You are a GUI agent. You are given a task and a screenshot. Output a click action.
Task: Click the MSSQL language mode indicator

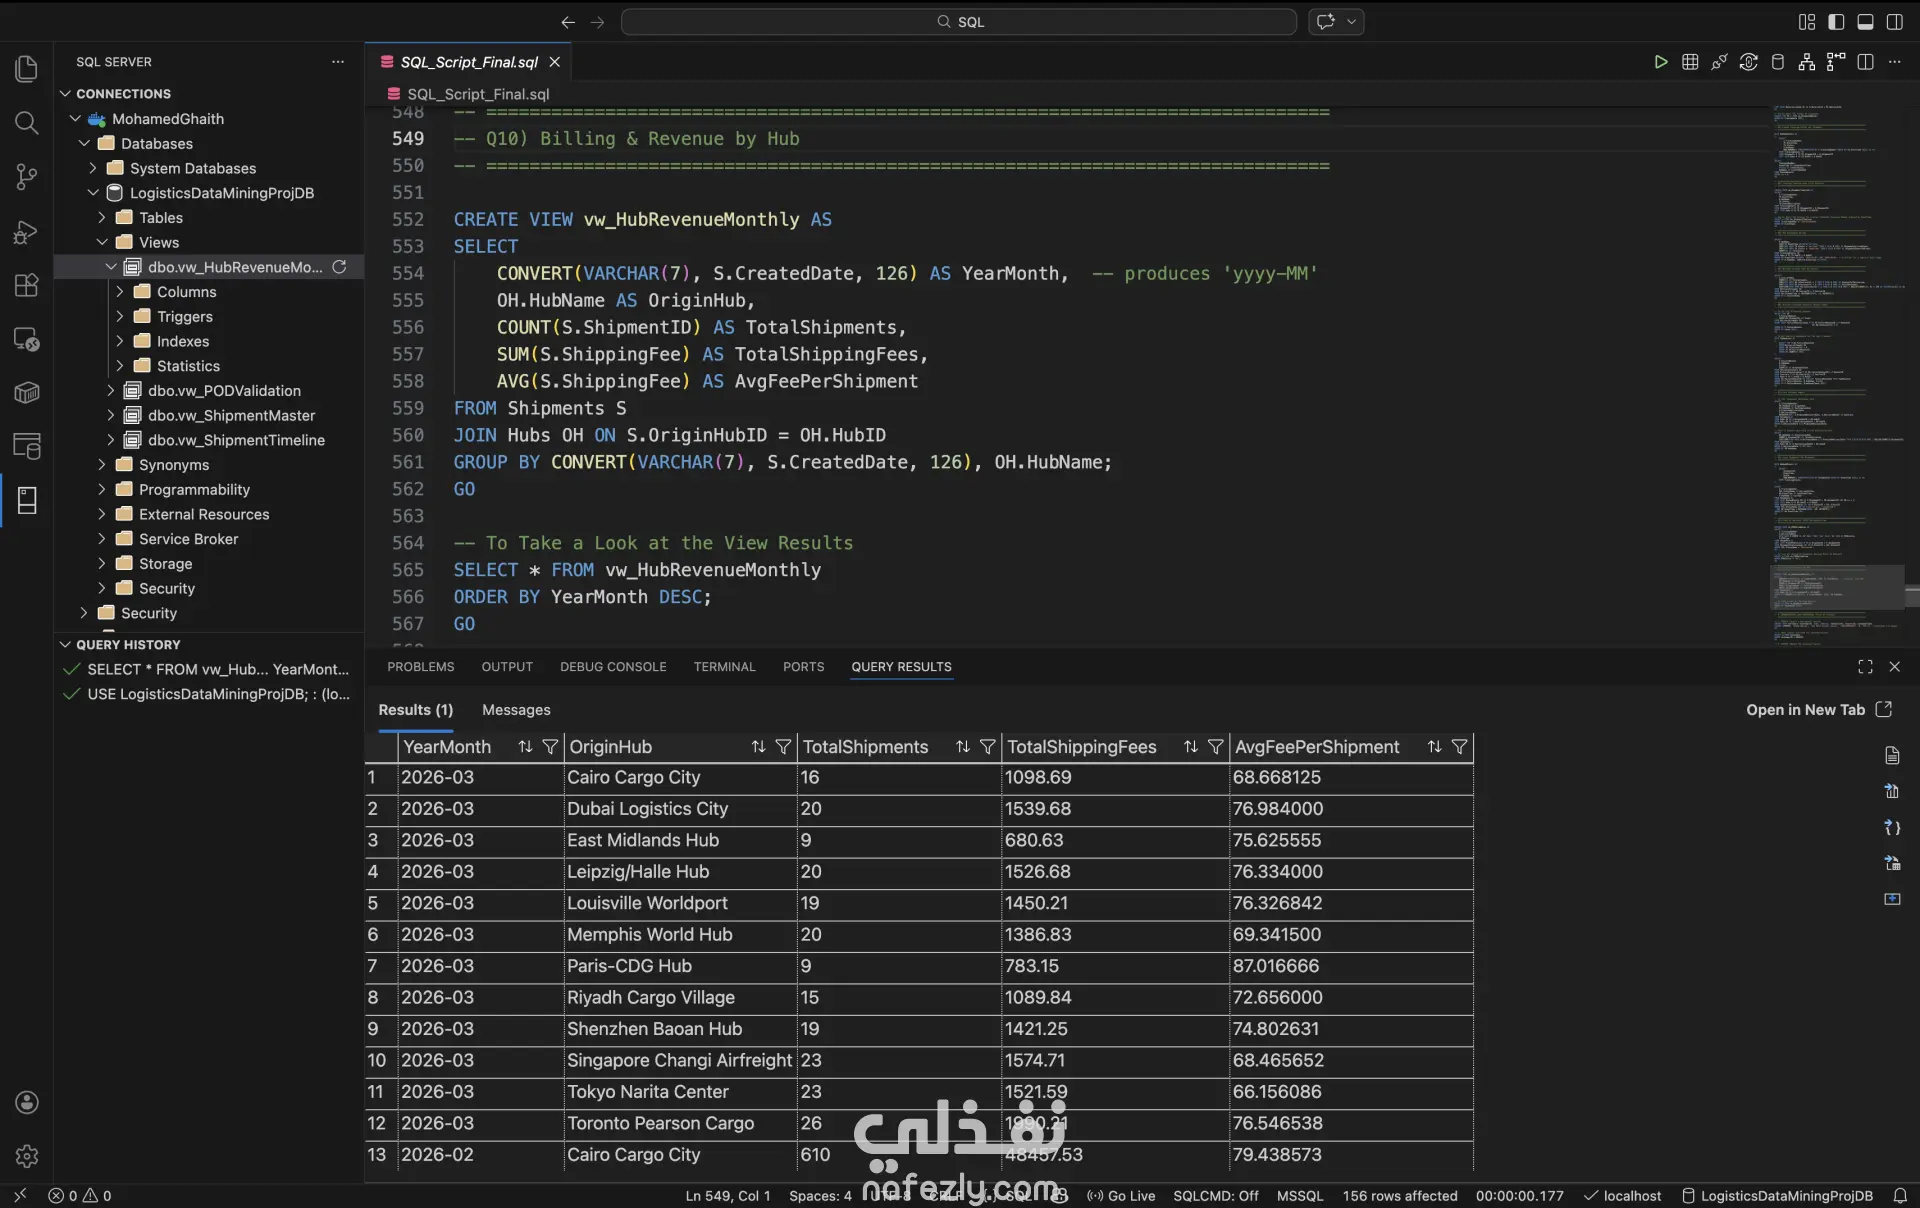click(1300, 1195)
